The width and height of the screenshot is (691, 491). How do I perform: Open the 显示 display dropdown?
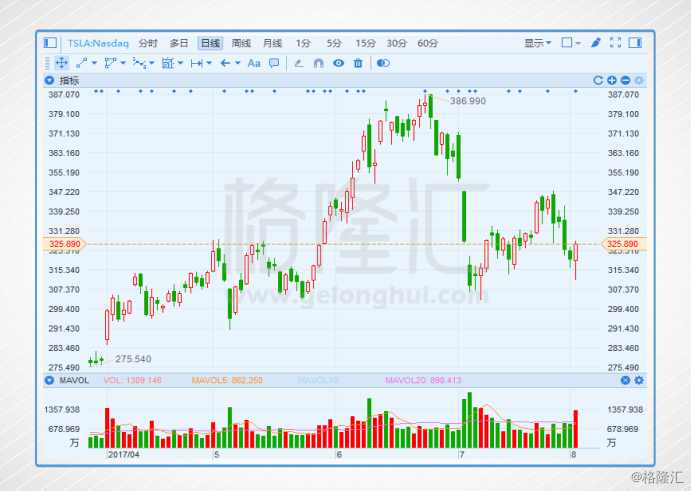click(538, 43)
